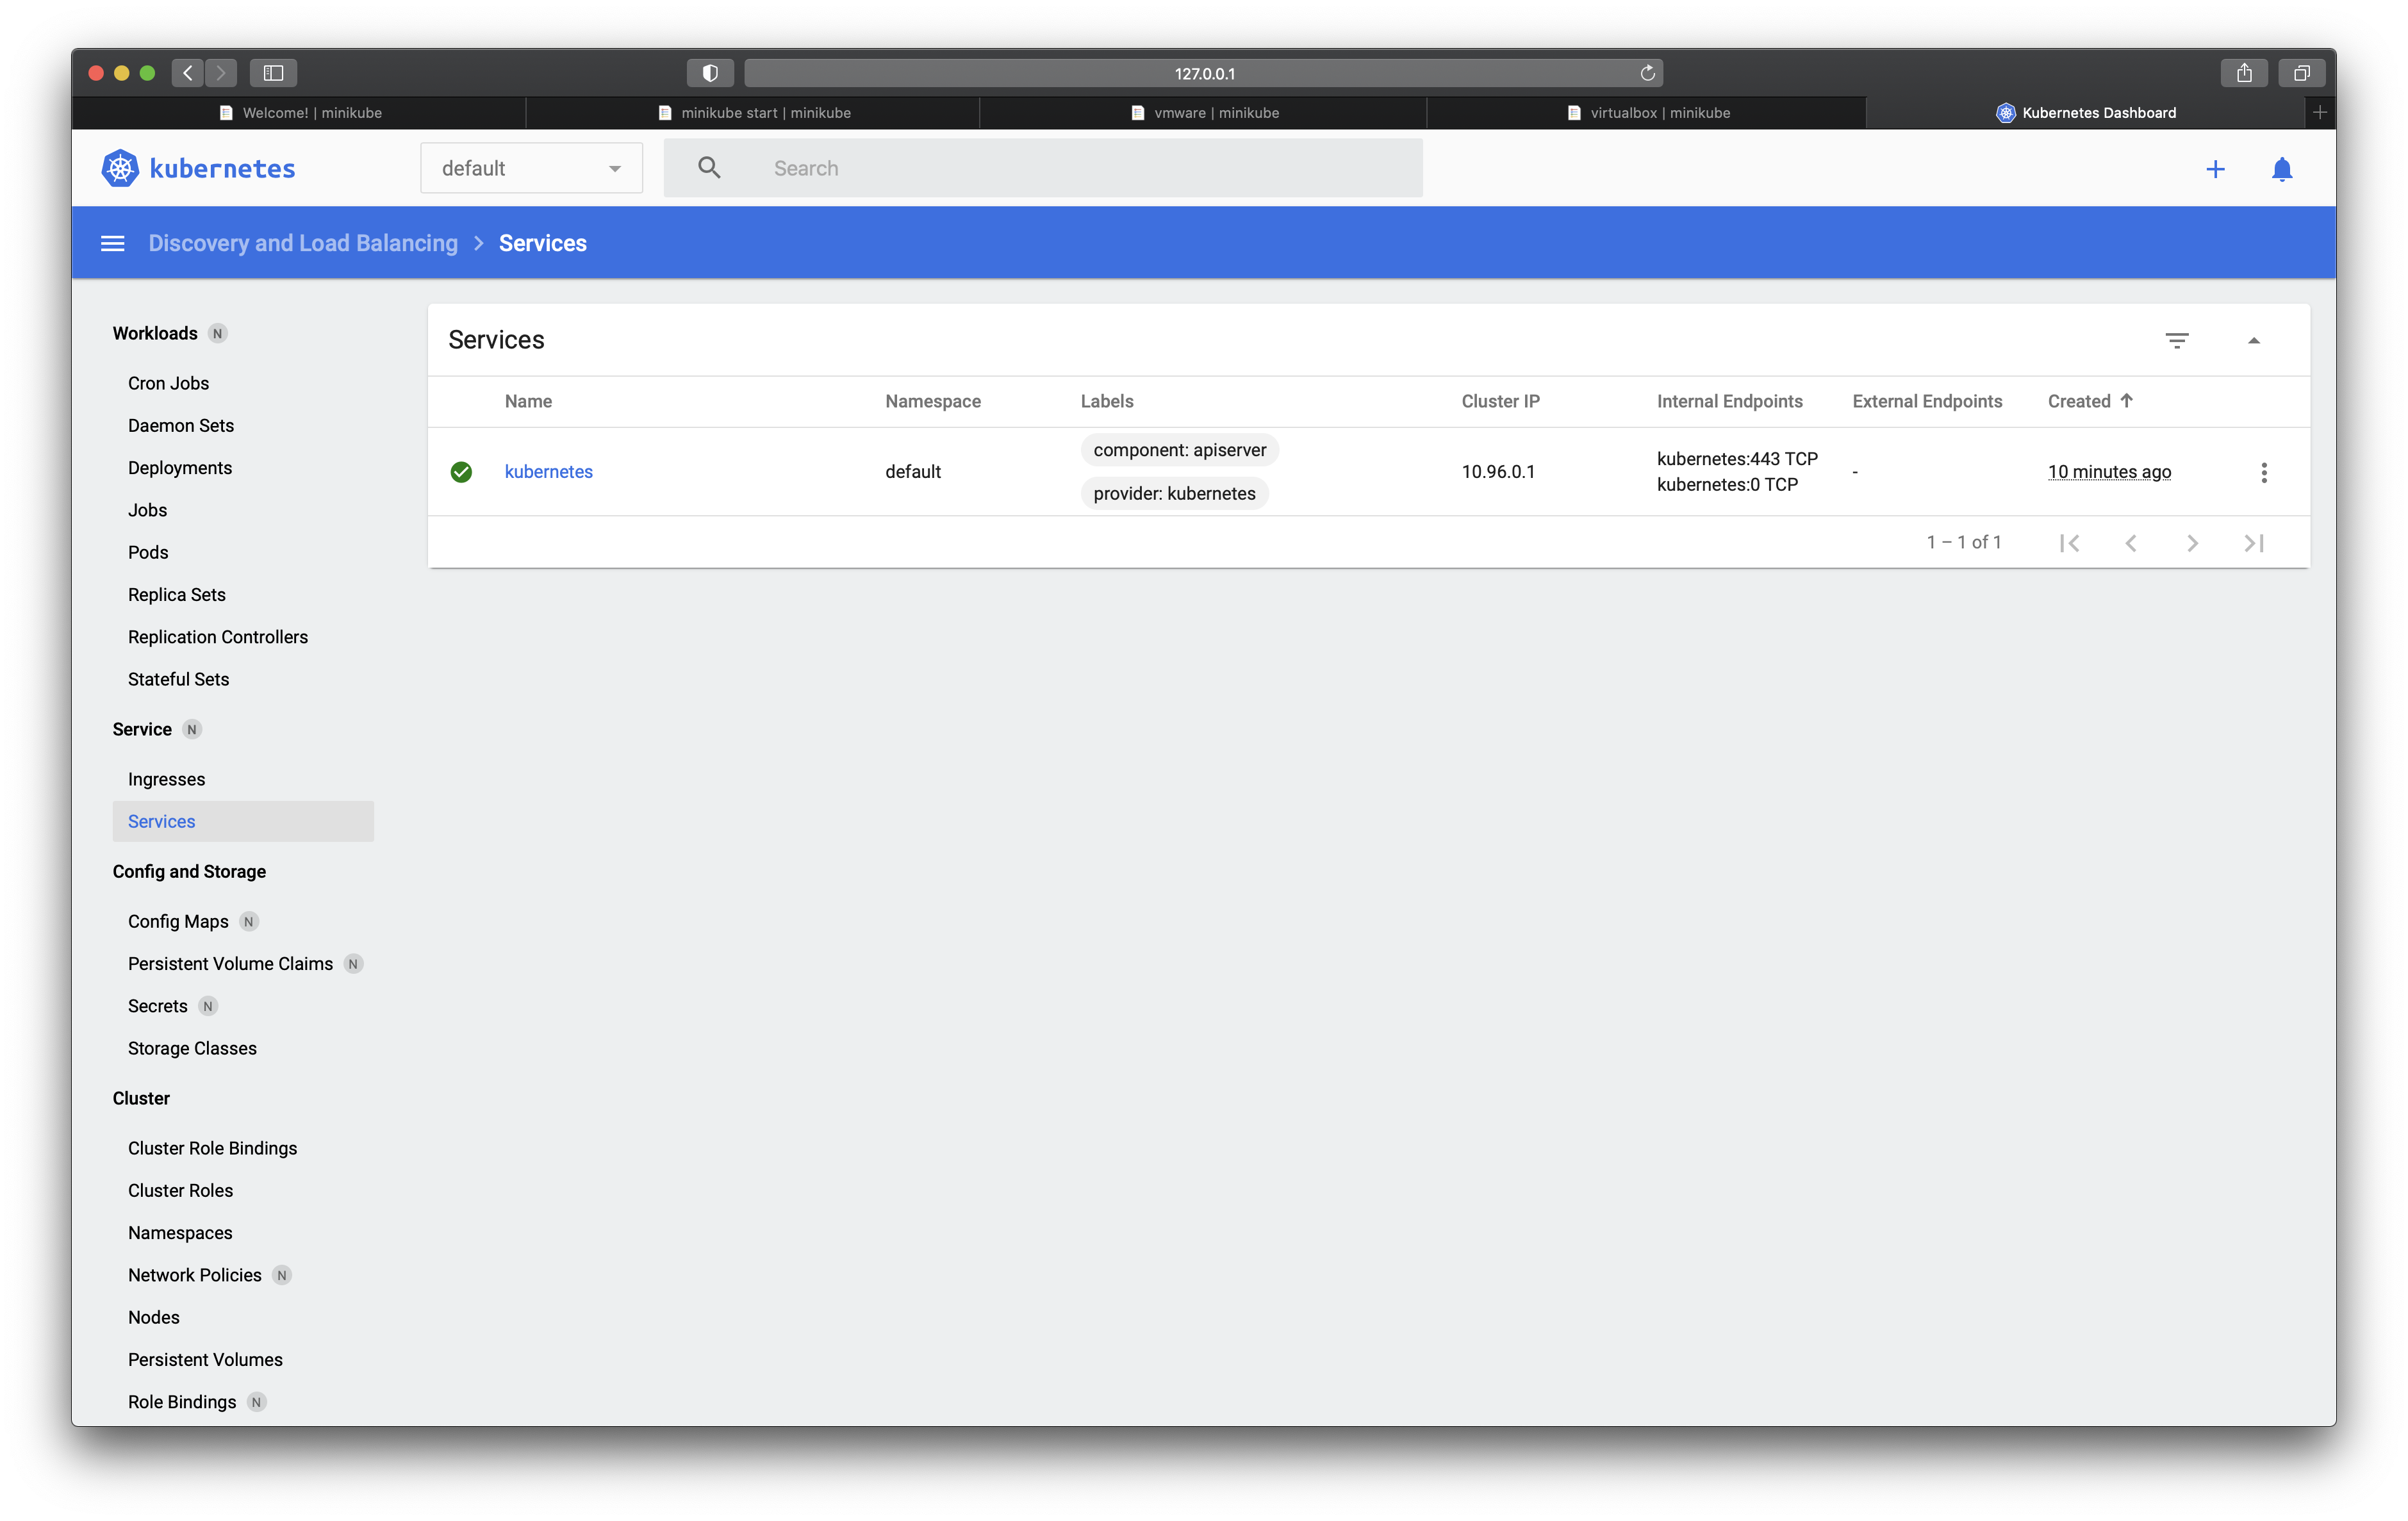Open Pods in sidebar
2408x1521 pixels.
[148, 552]
